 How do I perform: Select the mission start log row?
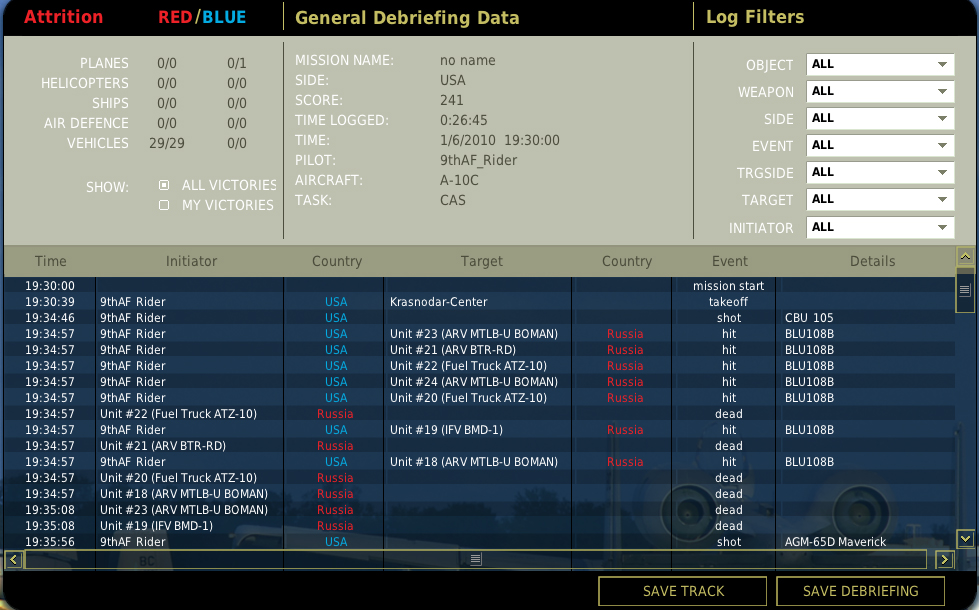(479, 286)
